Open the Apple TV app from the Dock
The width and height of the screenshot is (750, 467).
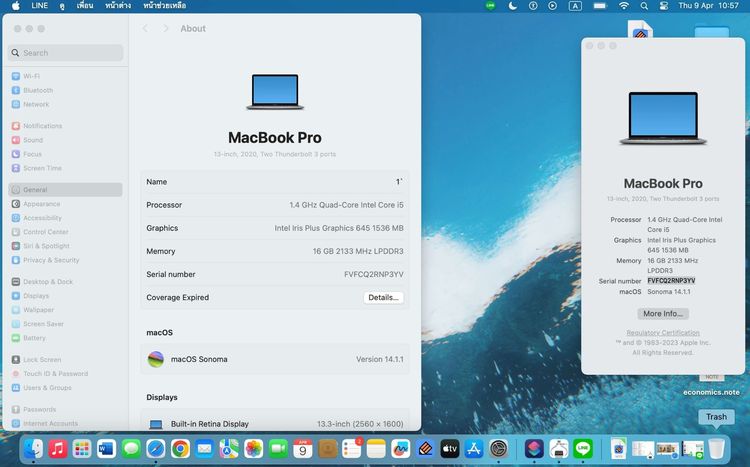pyautogui.click(x=450, y=449)
